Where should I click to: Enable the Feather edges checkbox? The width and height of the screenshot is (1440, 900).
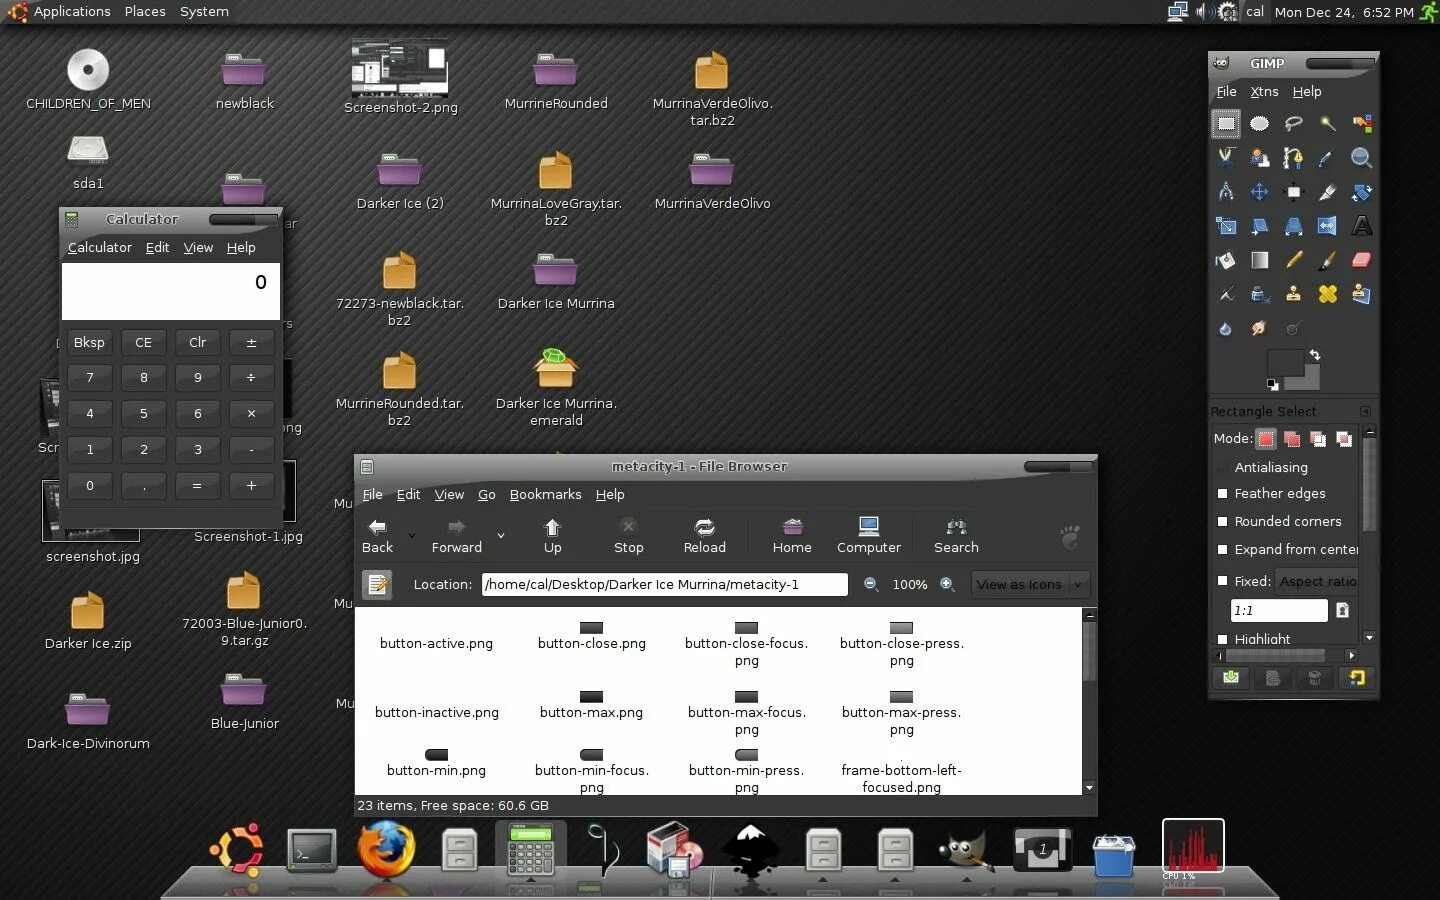pos(1222,493)
